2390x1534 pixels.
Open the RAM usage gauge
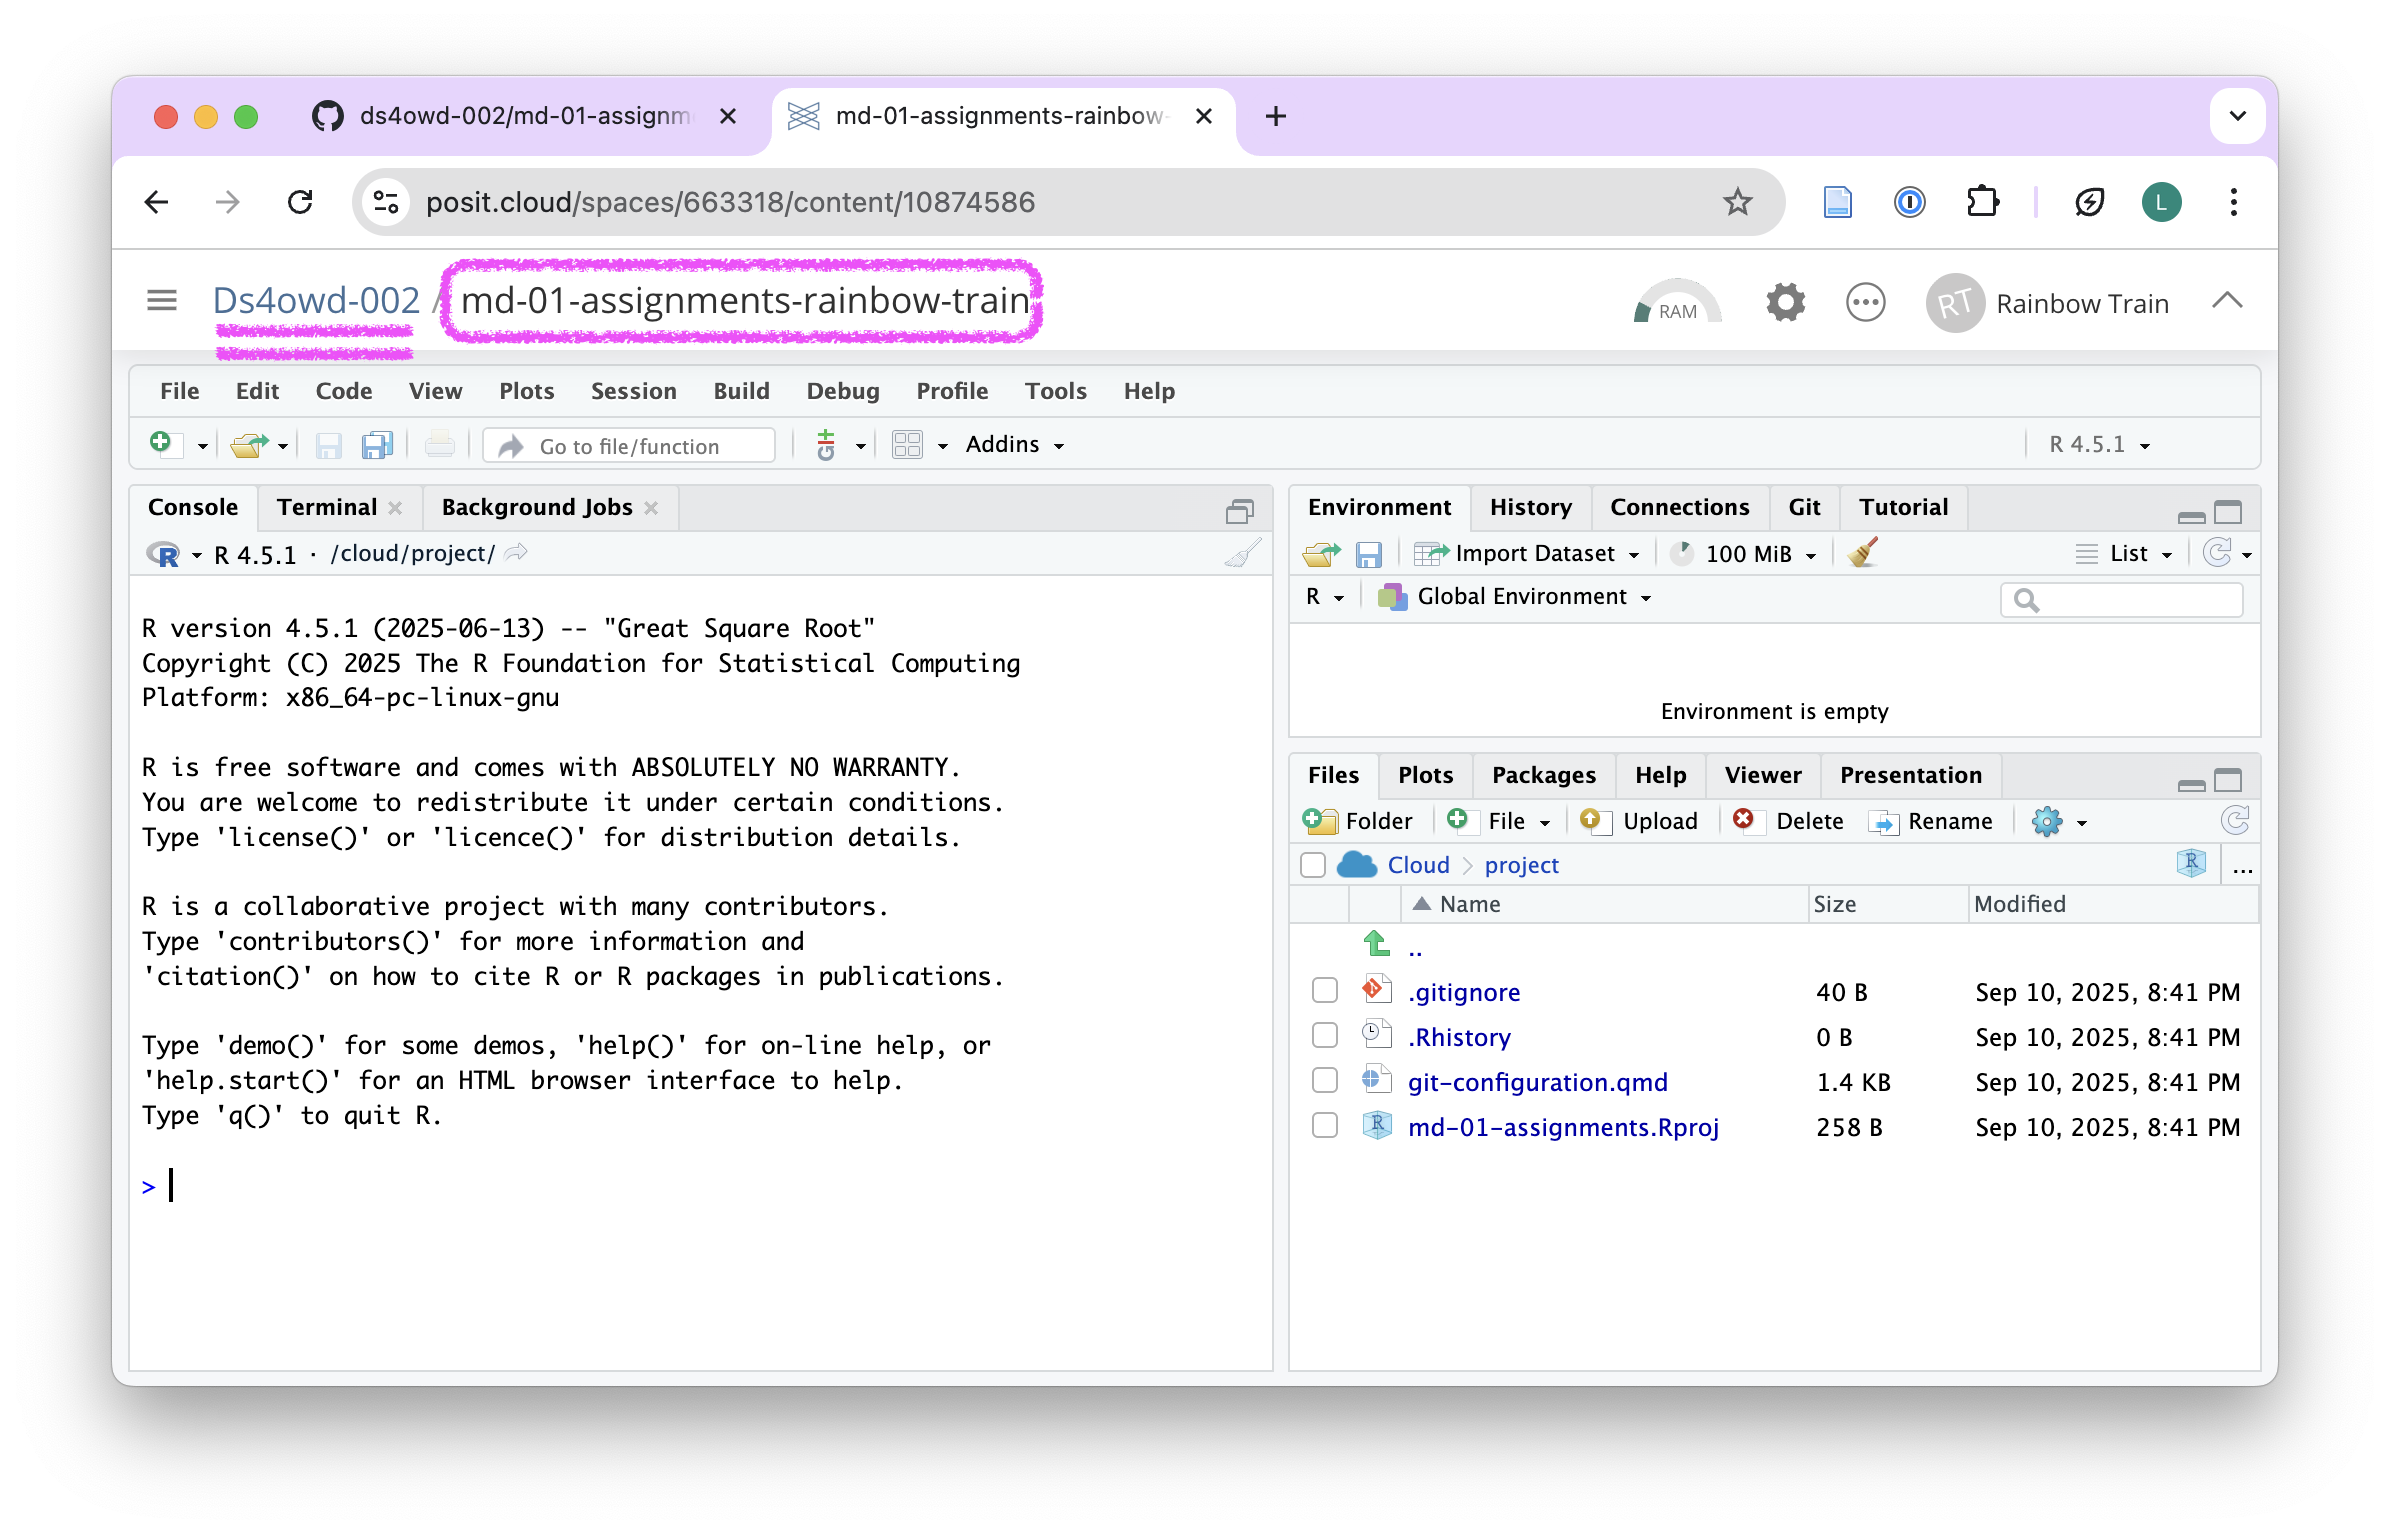tap(1677, 303)
